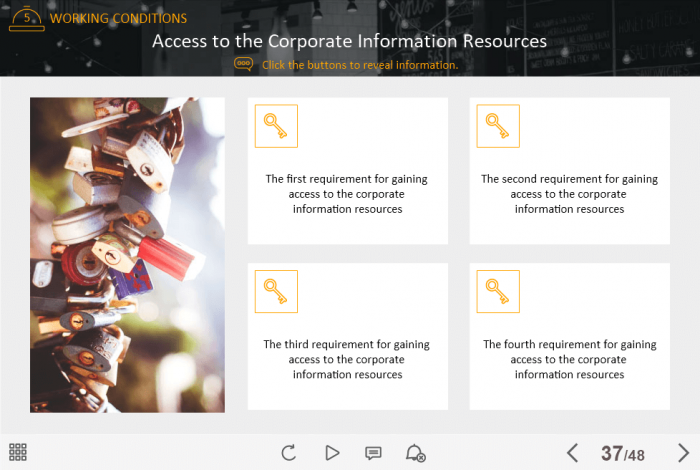Advance to the next slide arrow
This screenshot has width=700, height=470.
click(683, 453)
